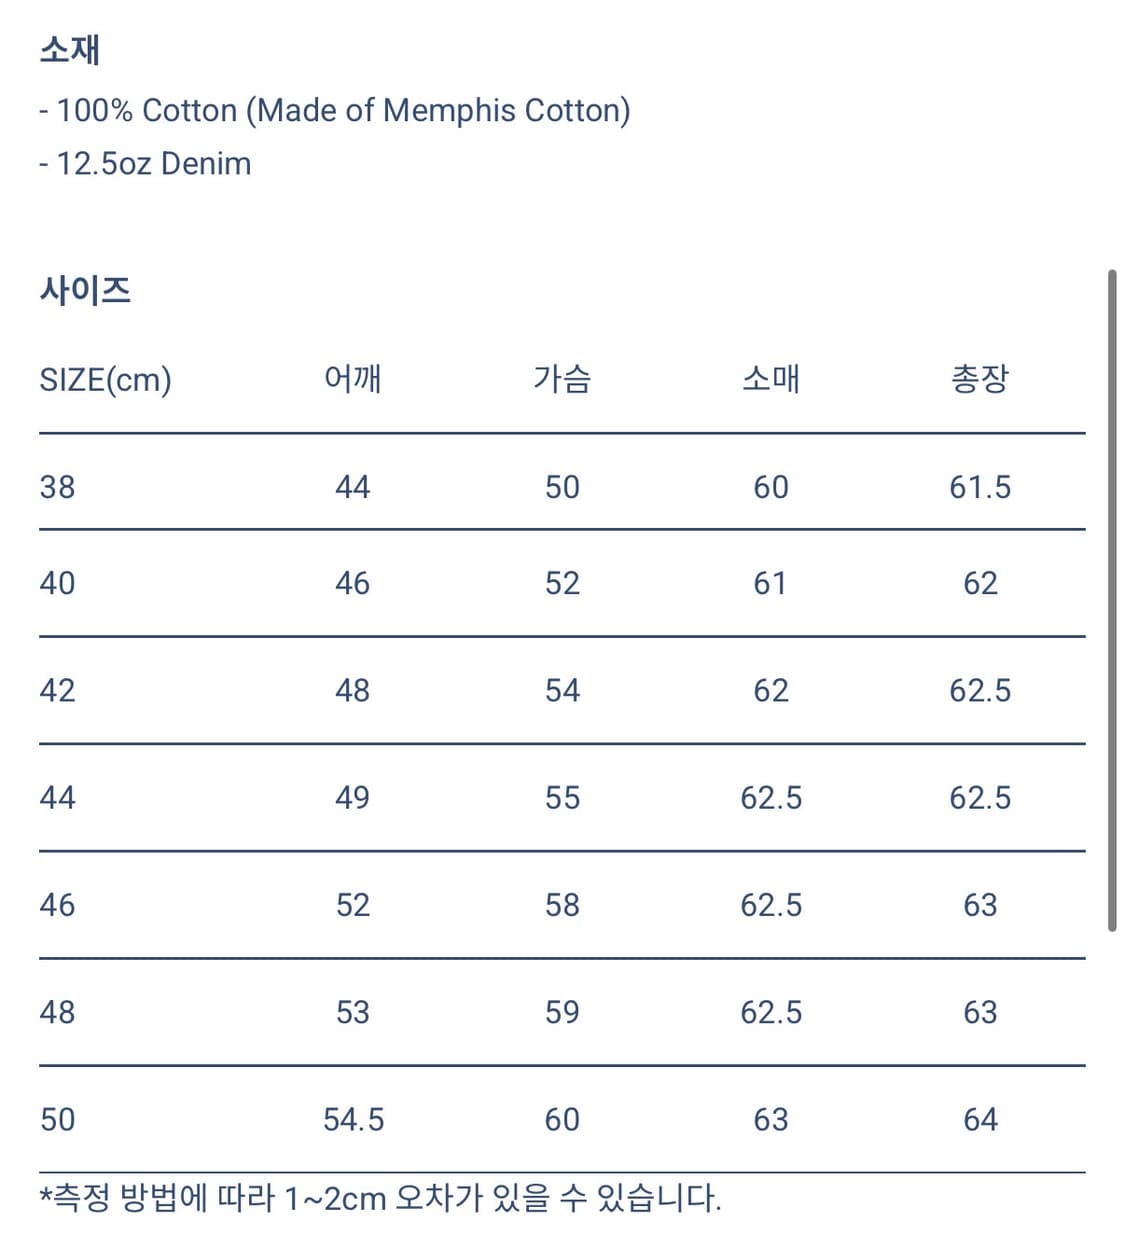Click the size 40 row label
This screenshot has height=1248, width=1125.
point(57,583)
